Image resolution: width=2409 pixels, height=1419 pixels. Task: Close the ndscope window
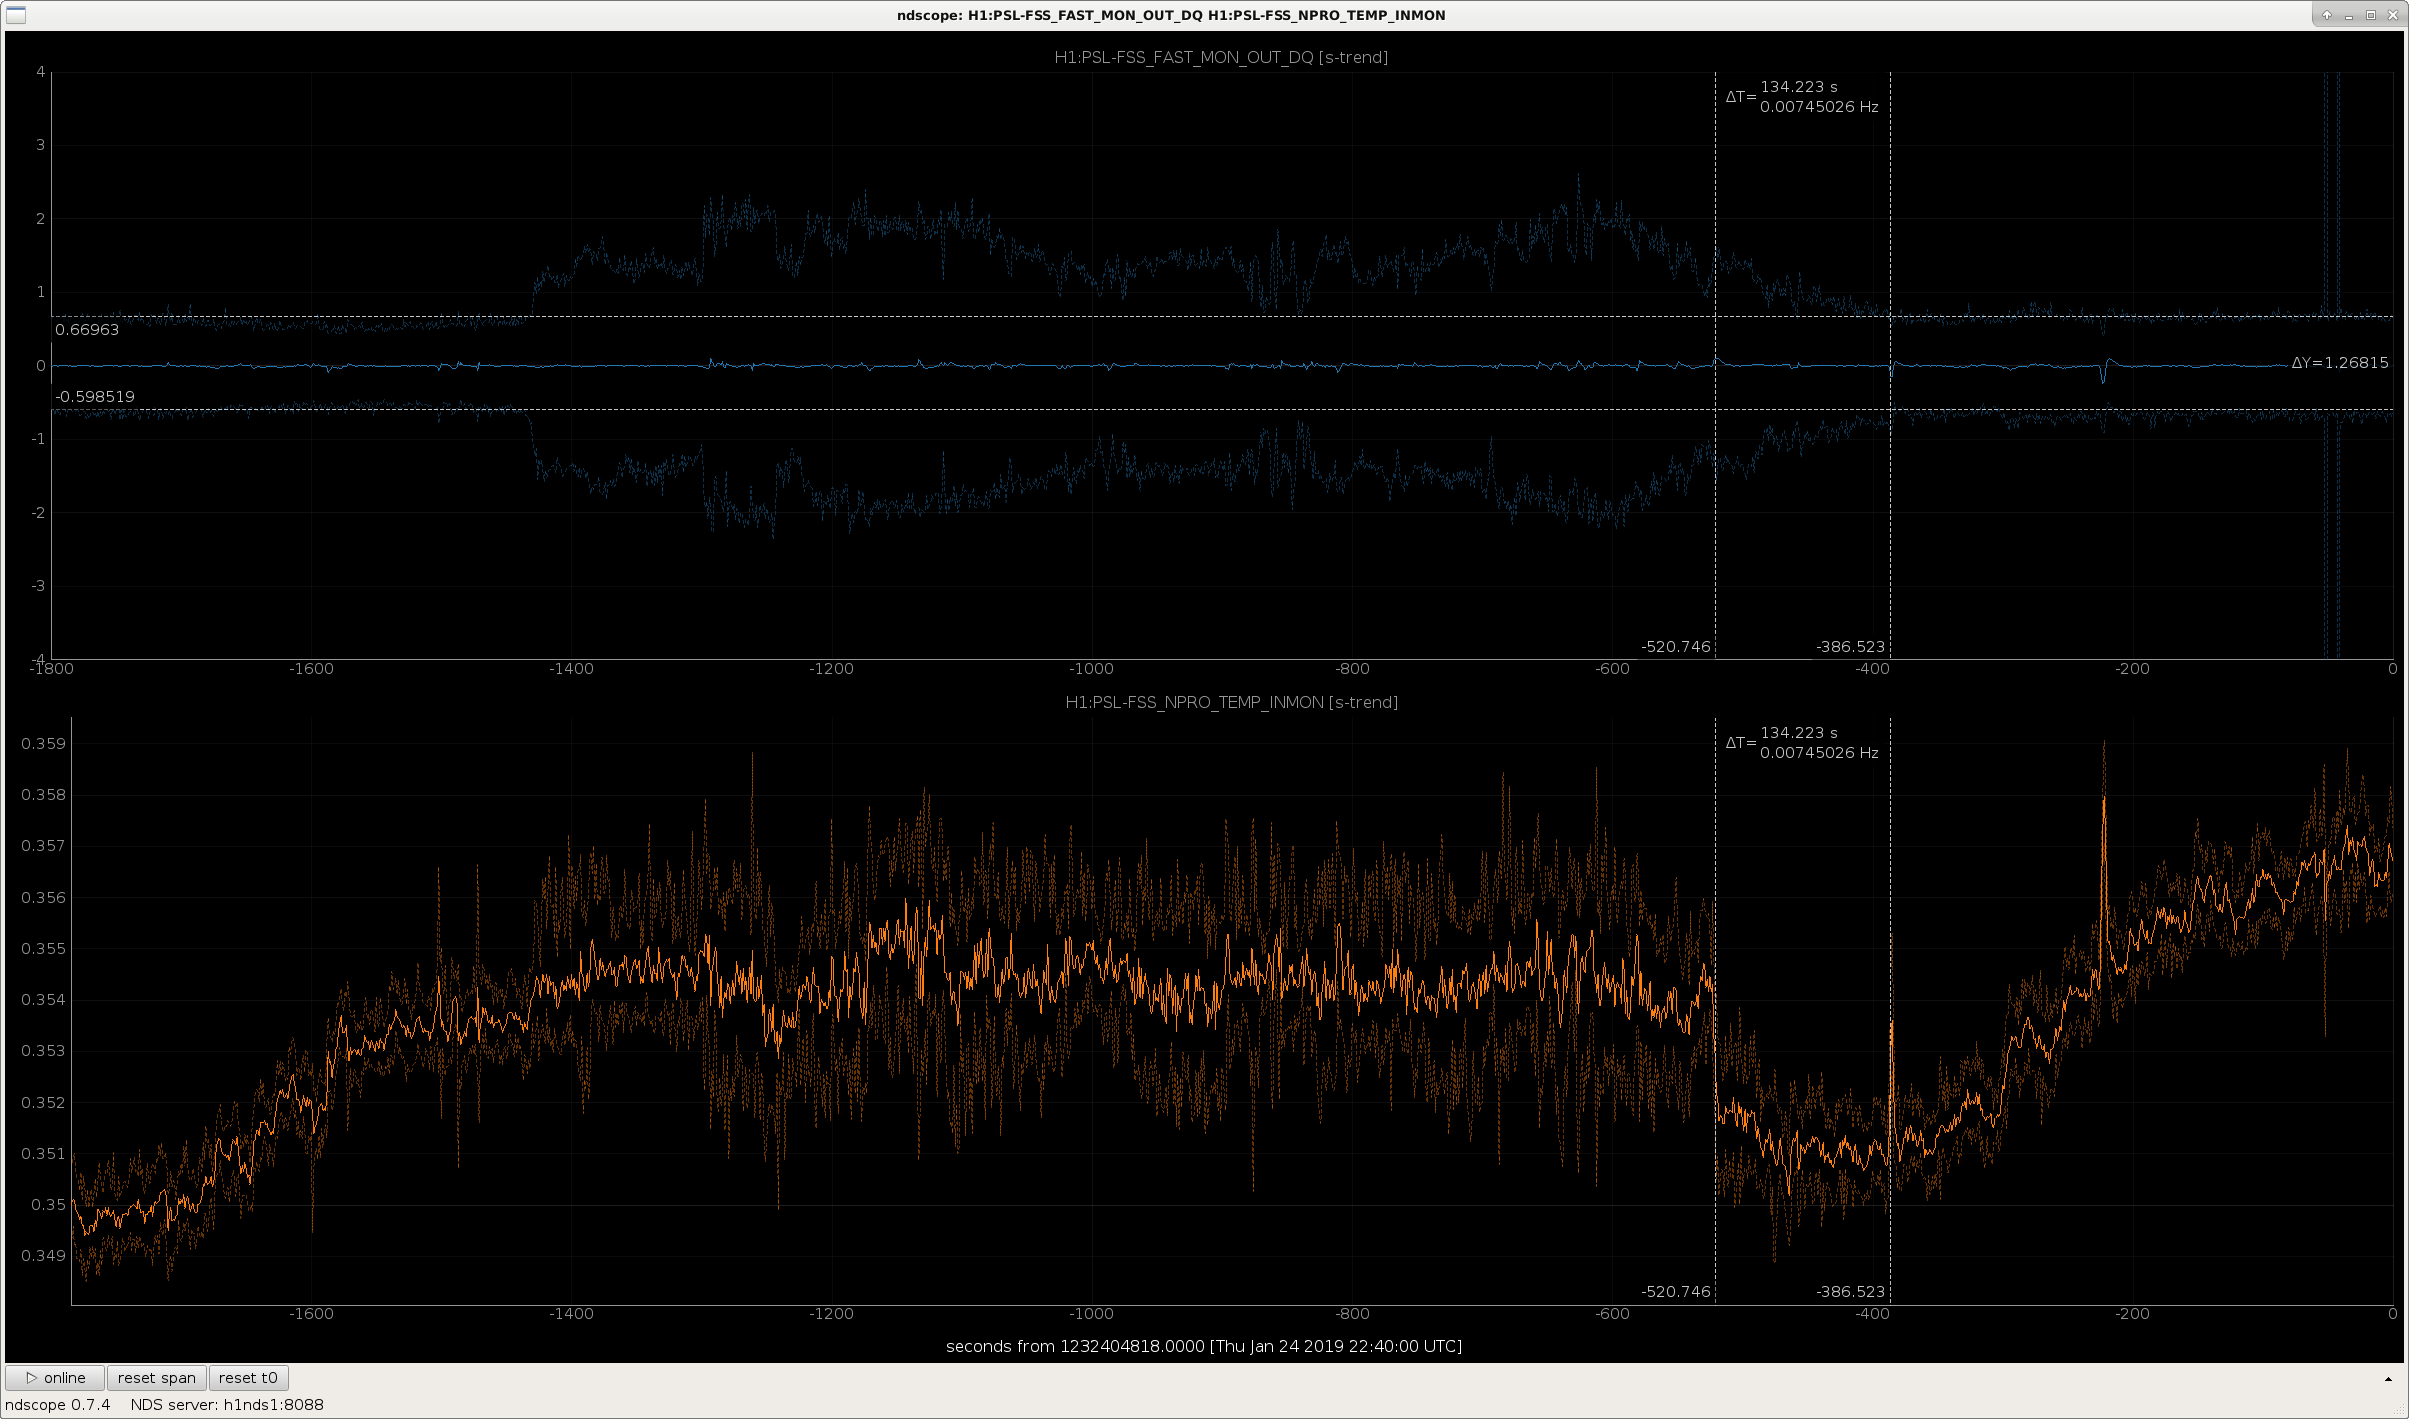2393,15
